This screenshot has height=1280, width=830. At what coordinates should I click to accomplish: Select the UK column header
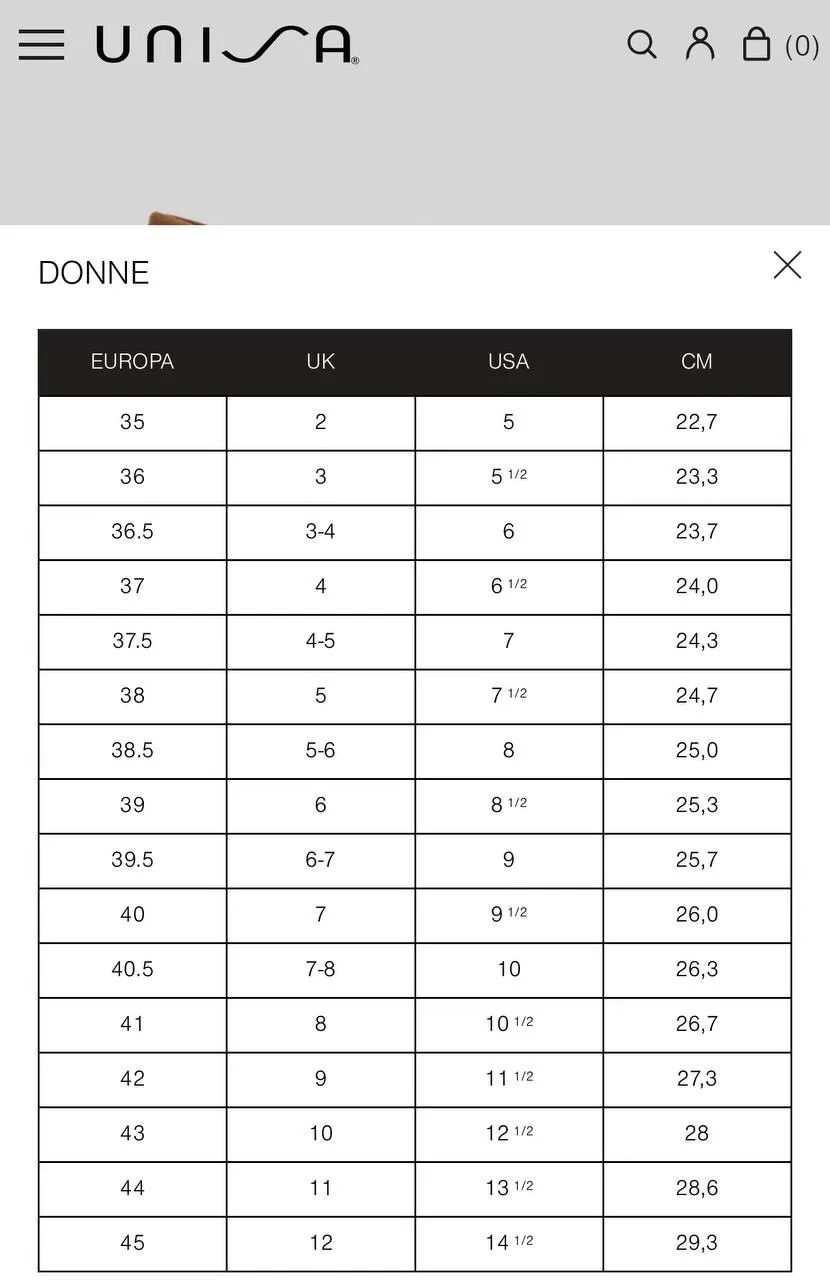[x=321, y=362]
